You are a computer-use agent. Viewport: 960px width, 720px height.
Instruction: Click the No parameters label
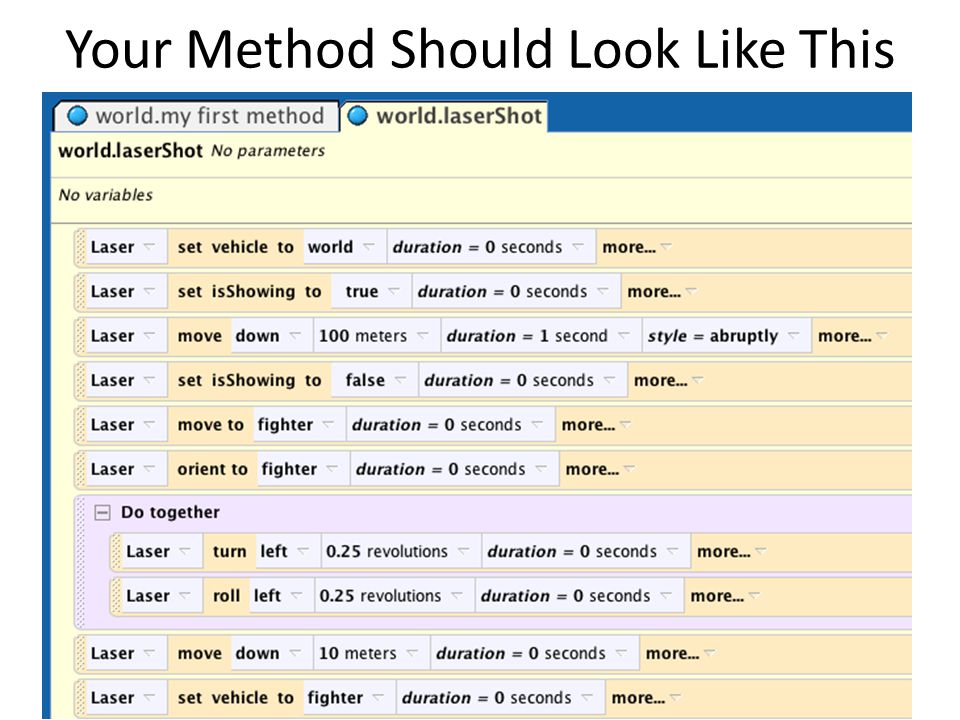(x=268, y=151)
